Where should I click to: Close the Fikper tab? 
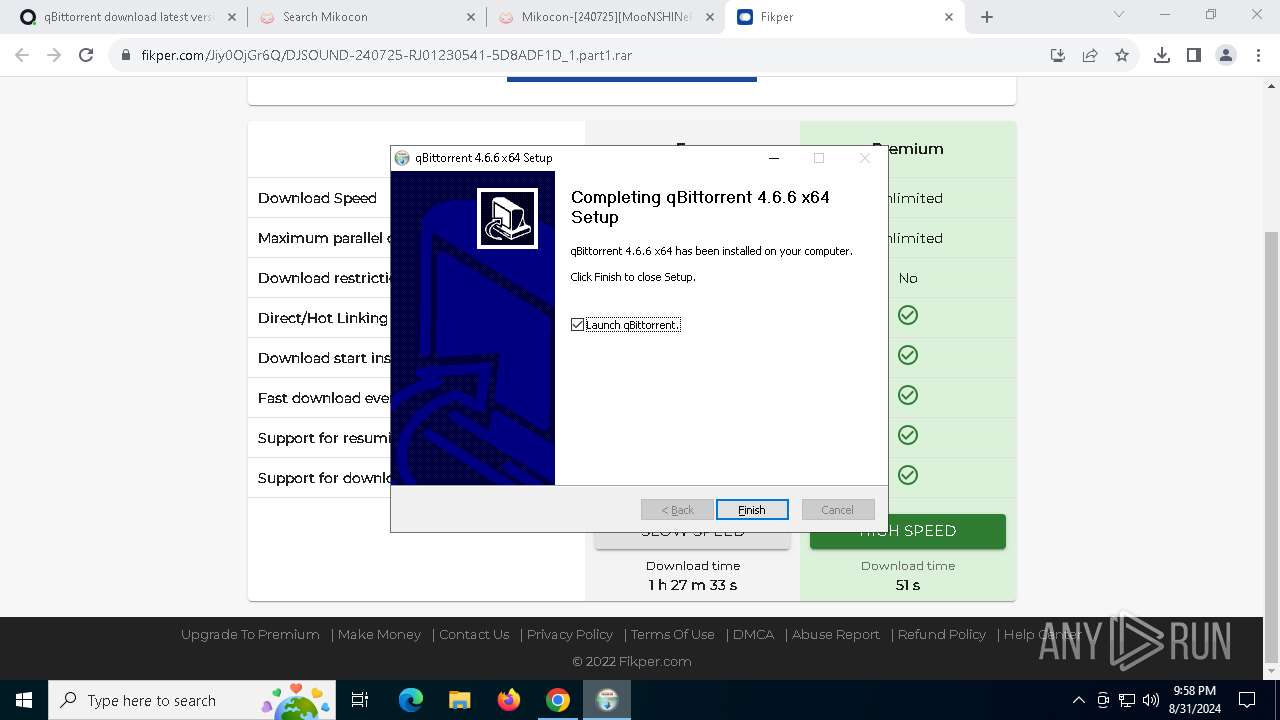click(949, 17)
